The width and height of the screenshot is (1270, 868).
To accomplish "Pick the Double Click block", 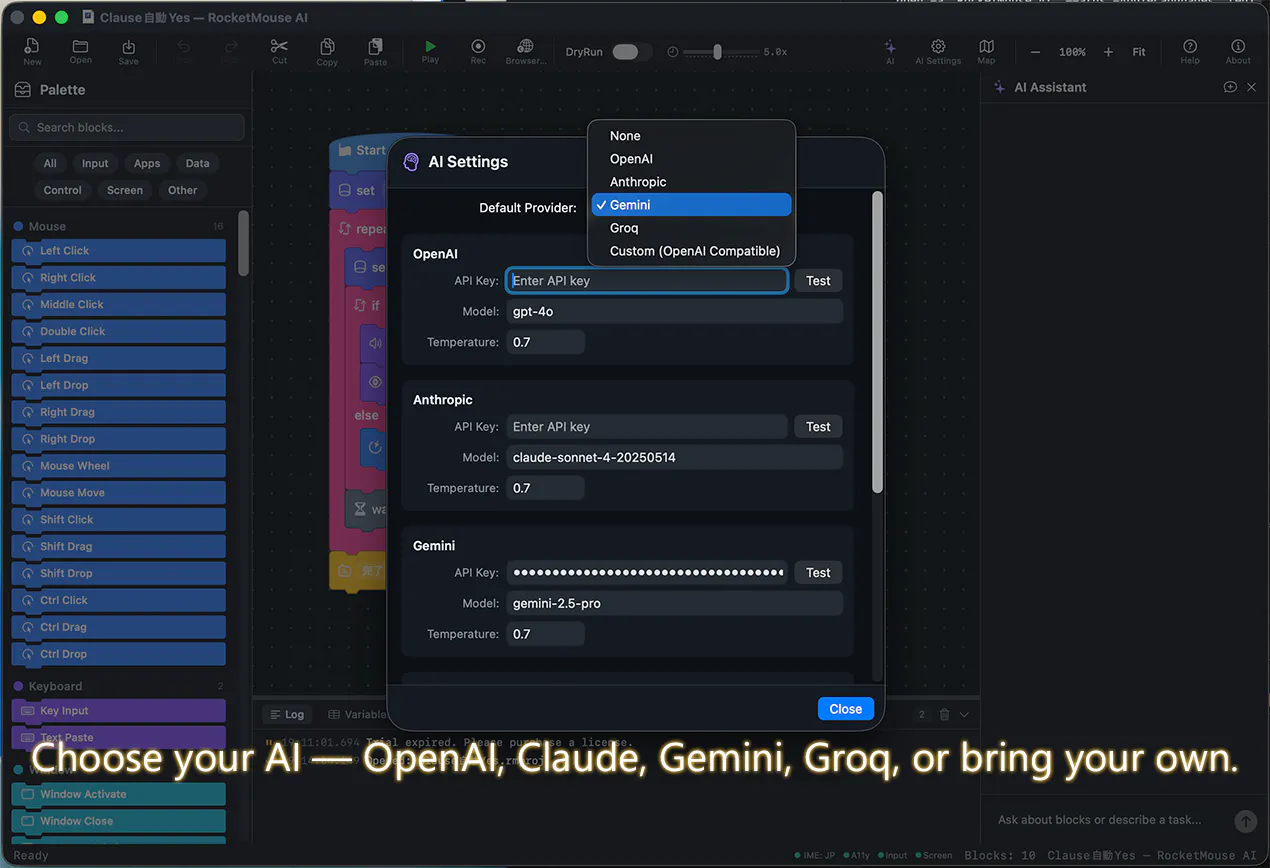I will 118,331.
